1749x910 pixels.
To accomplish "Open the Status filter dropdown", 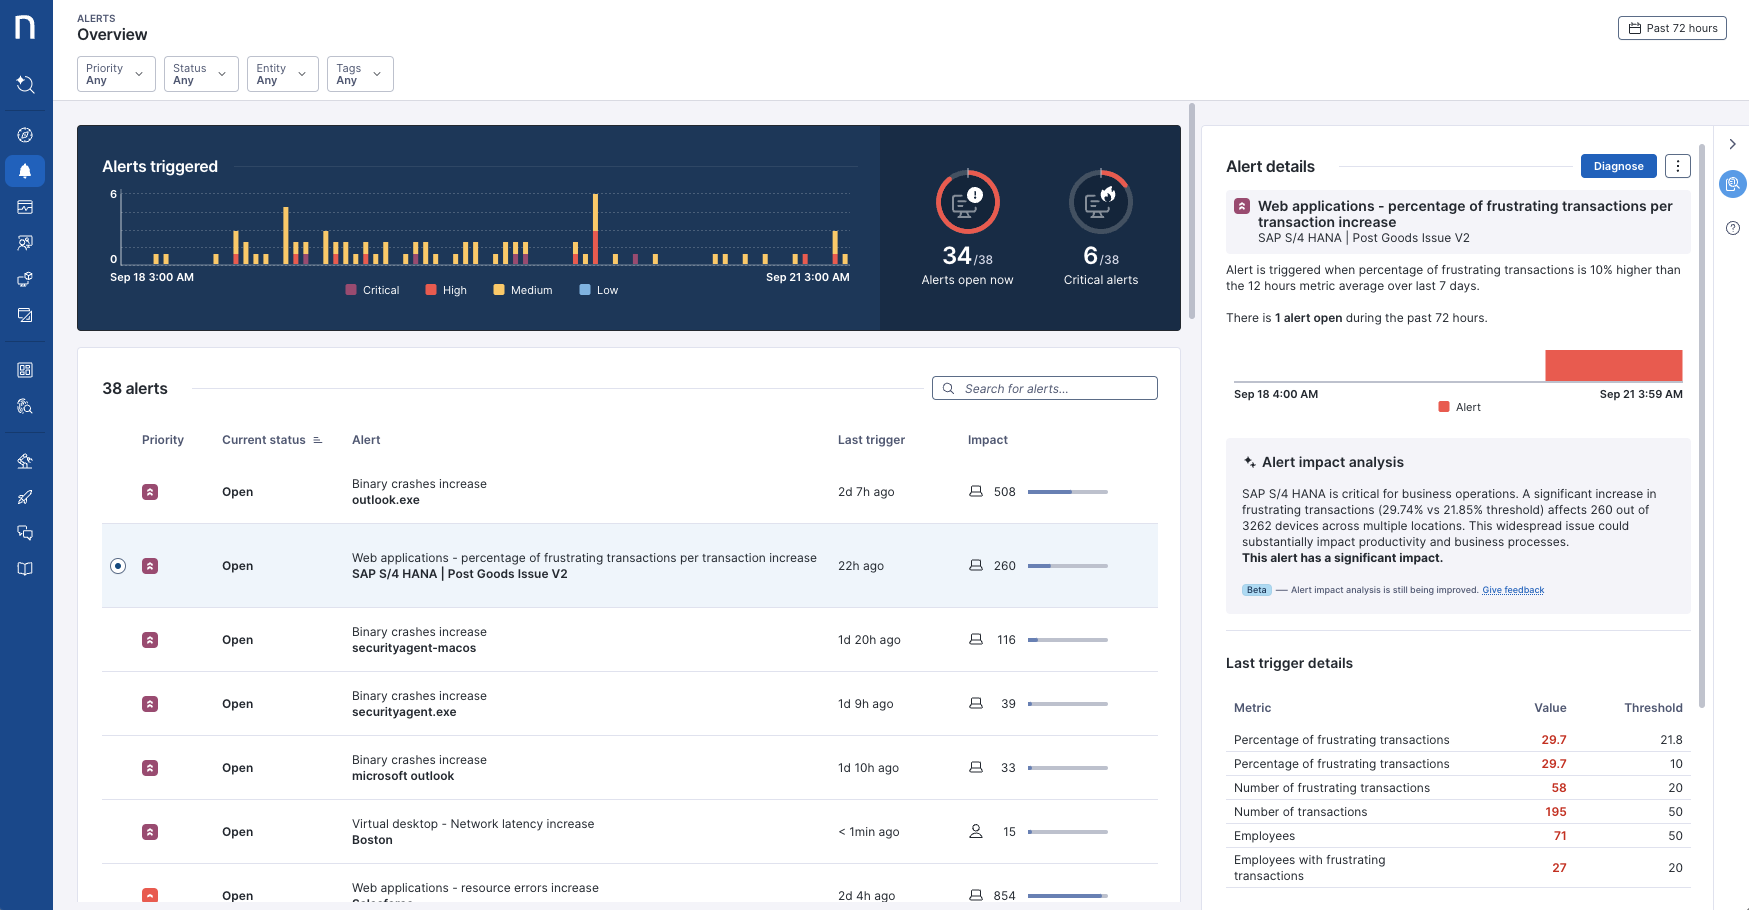I will (x=201, y=74).
